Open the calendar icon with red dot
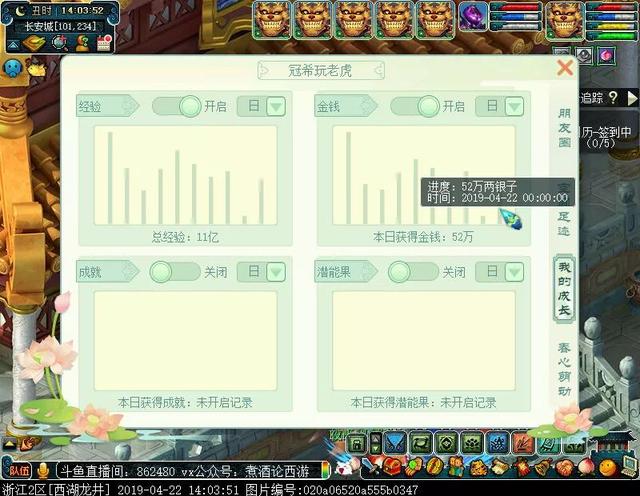The width and height of the screenshot is (640, 496). coord(104,43)
